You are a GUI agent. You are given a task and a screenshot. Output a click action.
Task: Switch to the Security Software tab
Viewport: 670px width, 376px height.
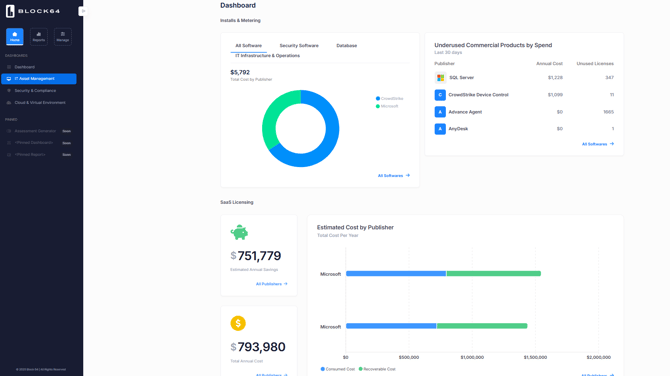tap(299, 45)
